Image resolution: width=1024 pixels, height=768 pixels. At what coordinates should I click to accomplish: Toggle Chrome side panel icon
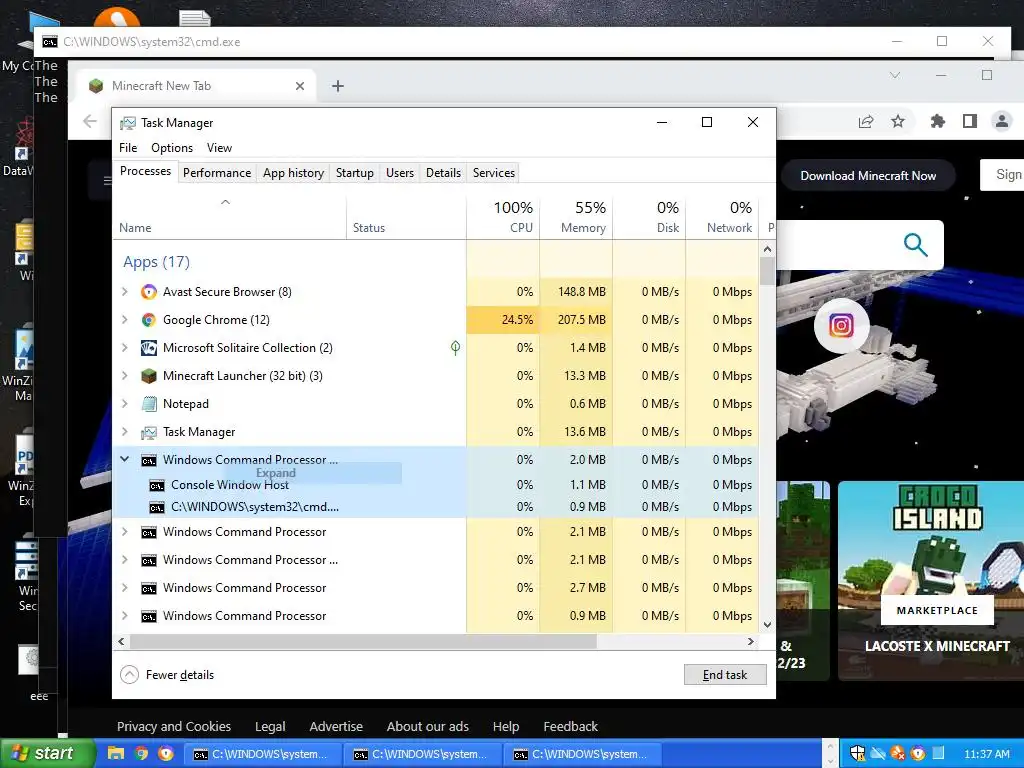pos(970,121)
